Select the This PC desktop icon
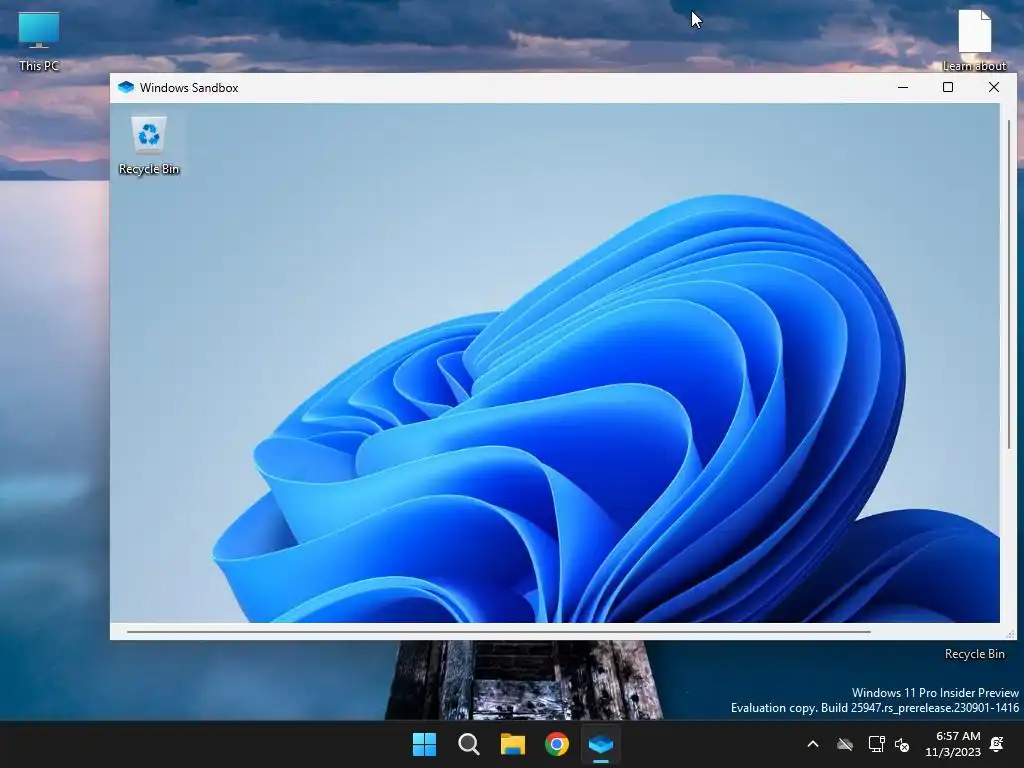 pyautogui.click(x=39, y=41)
